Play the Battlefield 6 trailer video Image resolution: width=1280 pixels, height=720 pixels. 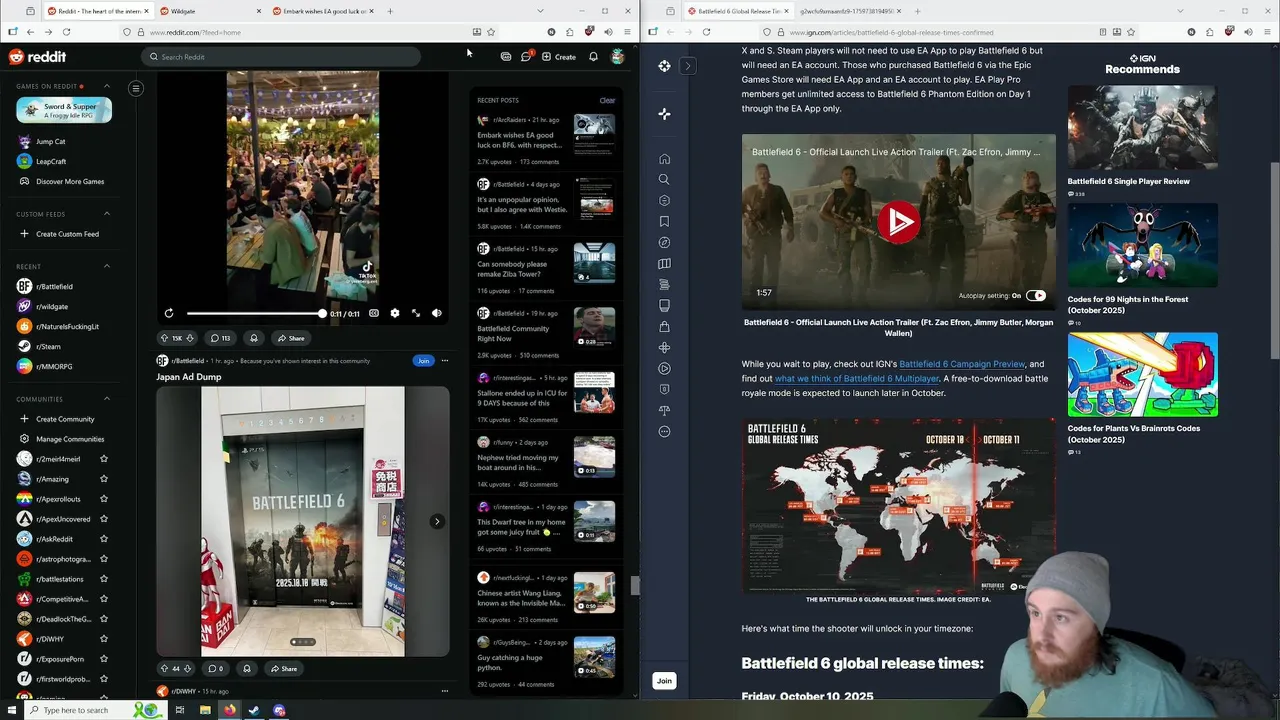pyautogui.click(x=898, y=221)
